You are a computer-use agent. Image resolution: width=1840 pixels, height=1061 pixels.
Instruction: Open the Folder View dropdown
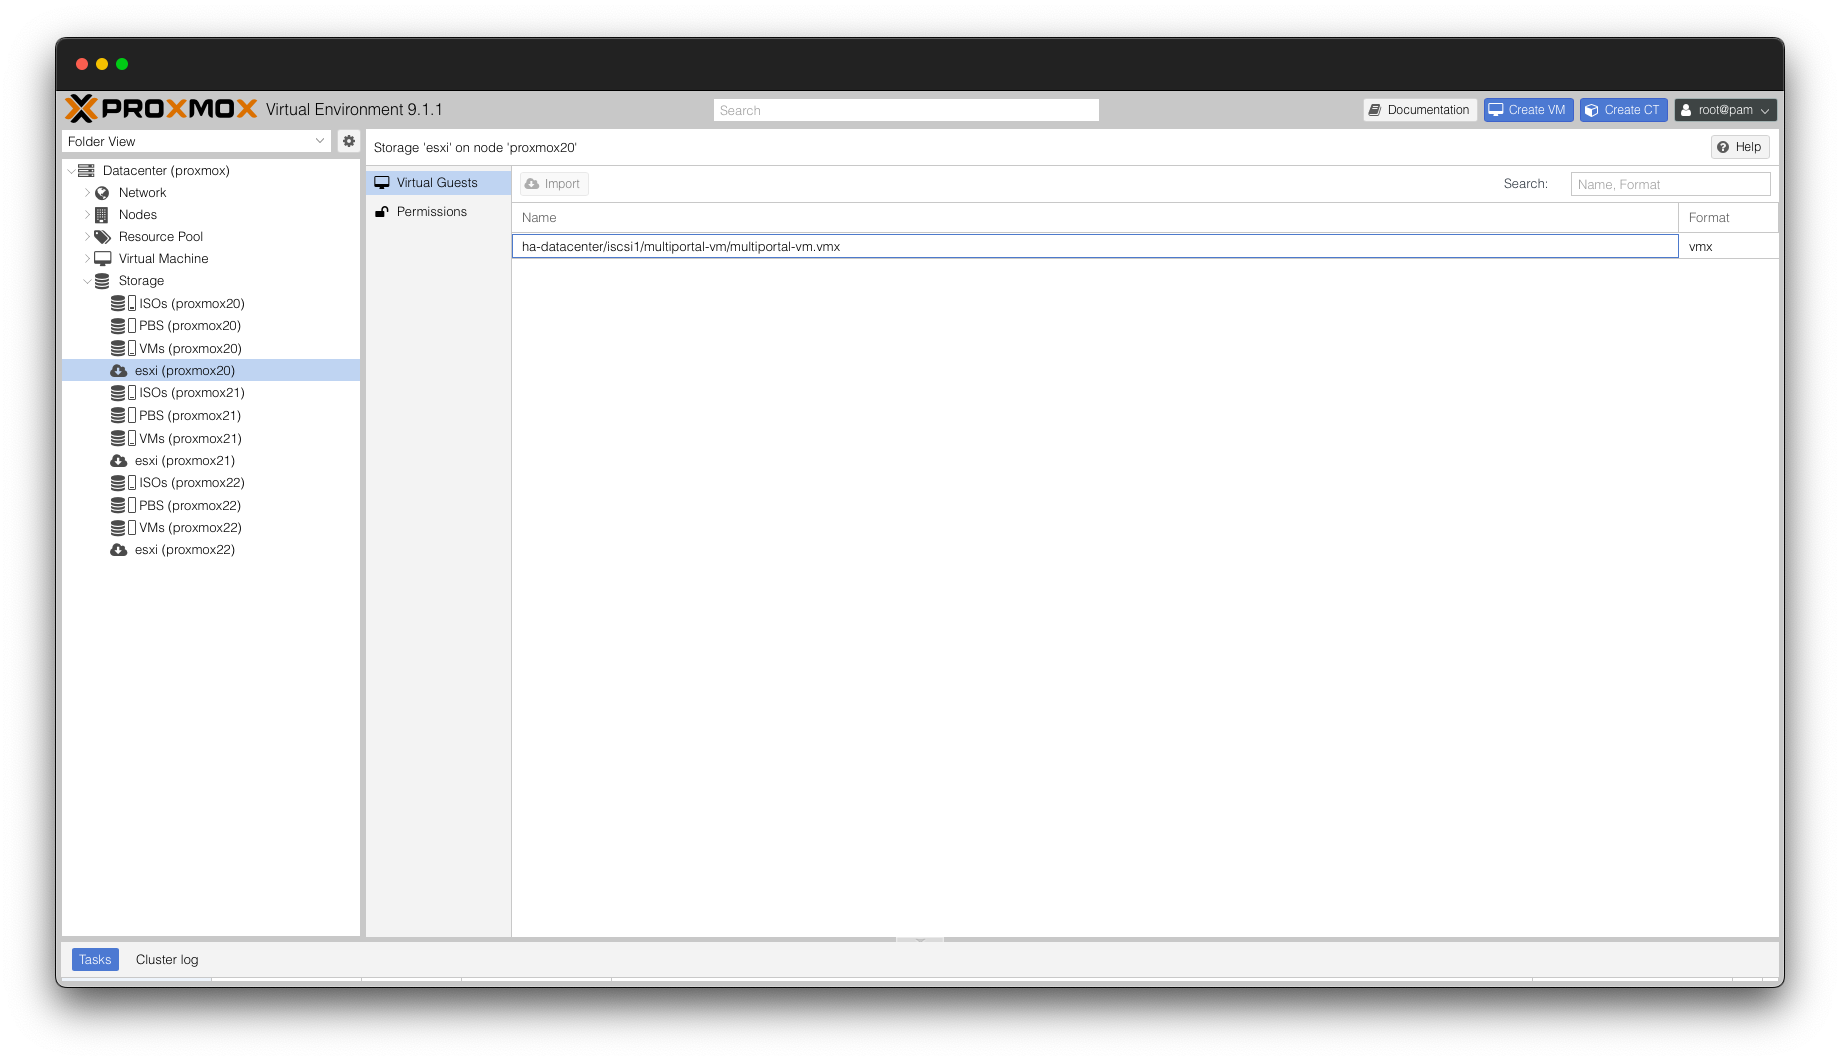click(196, 141)
